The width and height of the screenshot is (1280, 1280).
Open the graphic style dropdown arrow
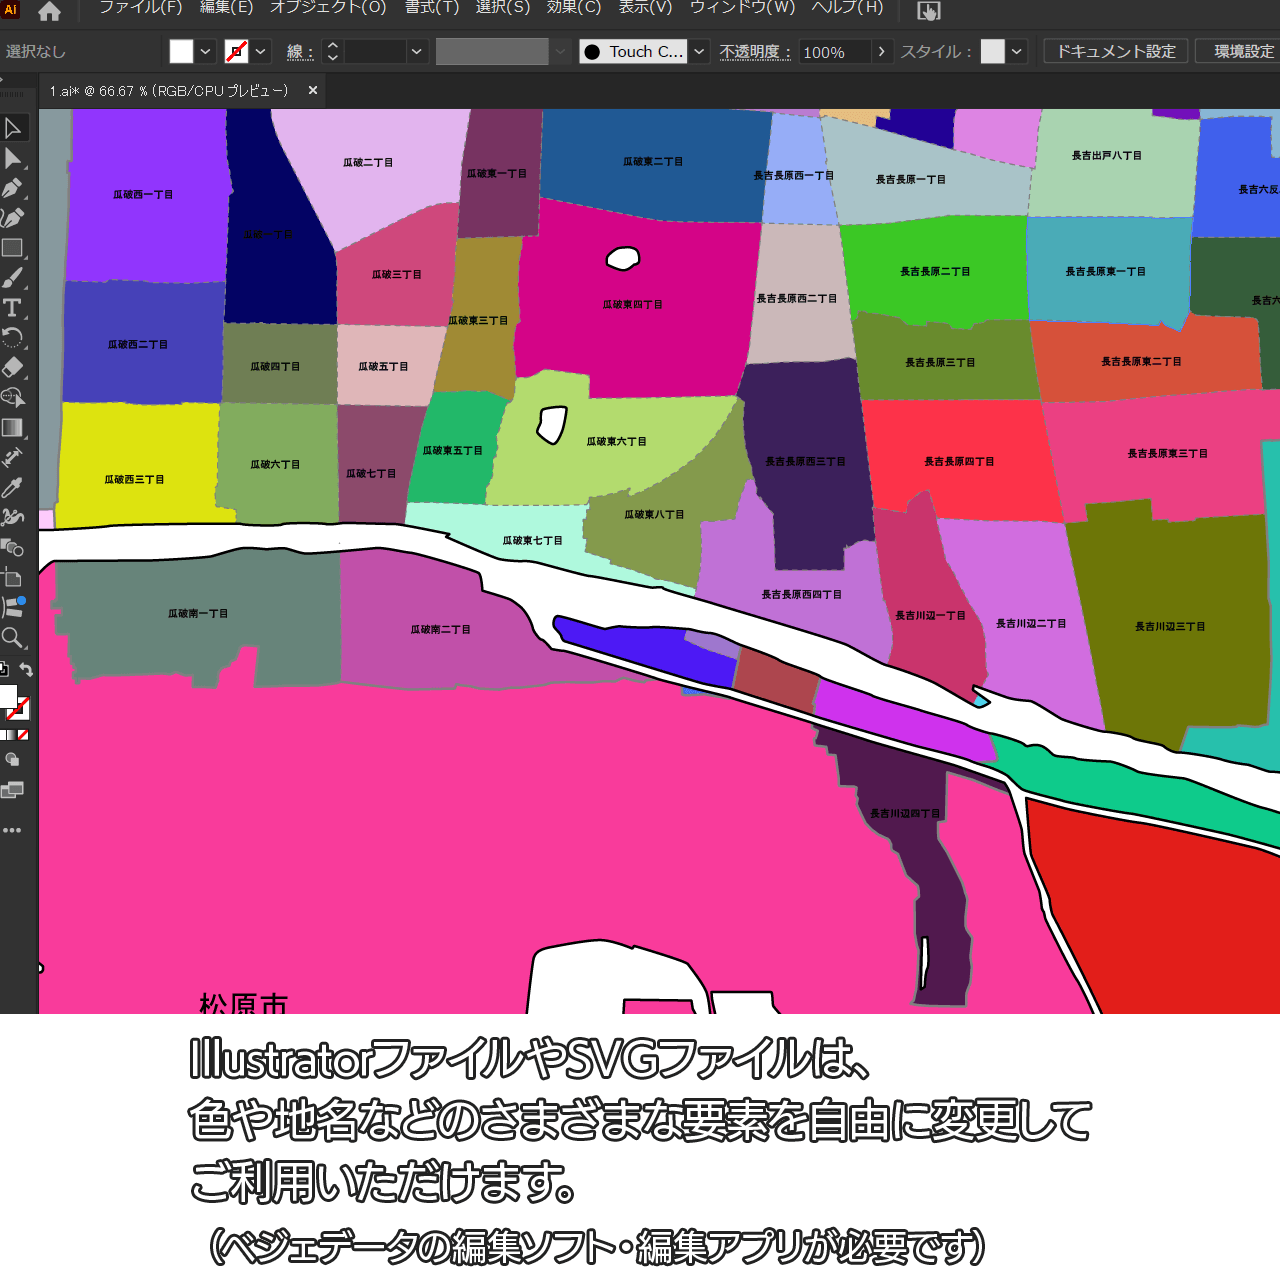point(1017,52)
